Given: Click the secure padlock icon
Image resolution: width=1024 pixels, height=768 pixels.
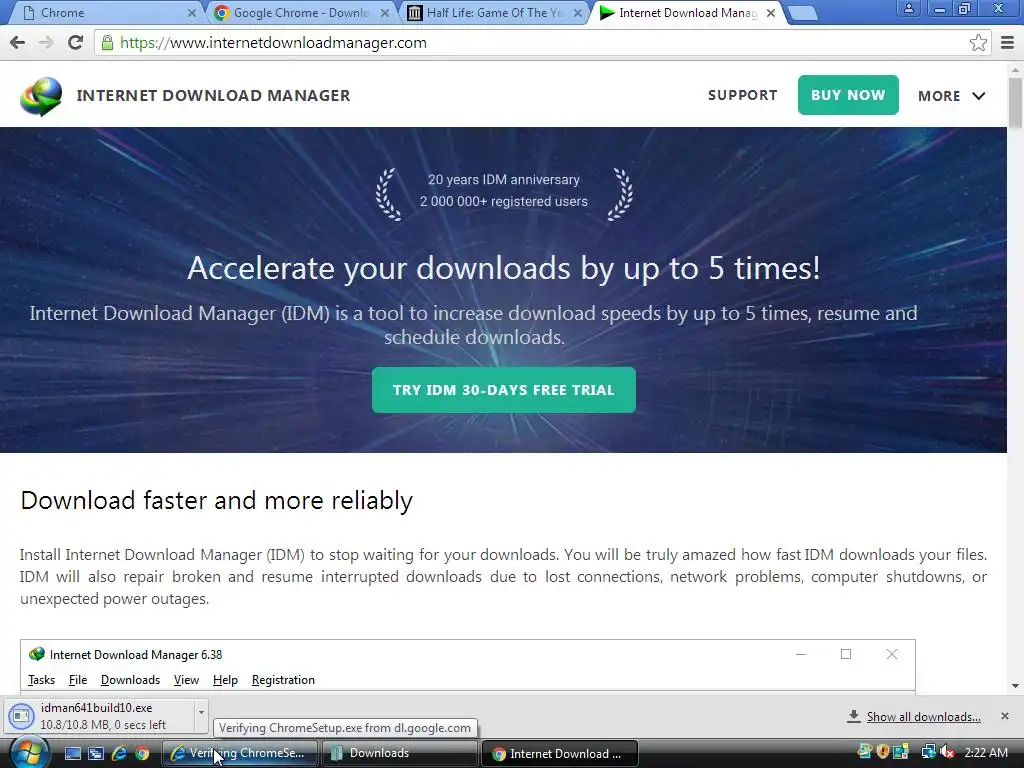Looking at the screenshot, I should click(107, 43).
